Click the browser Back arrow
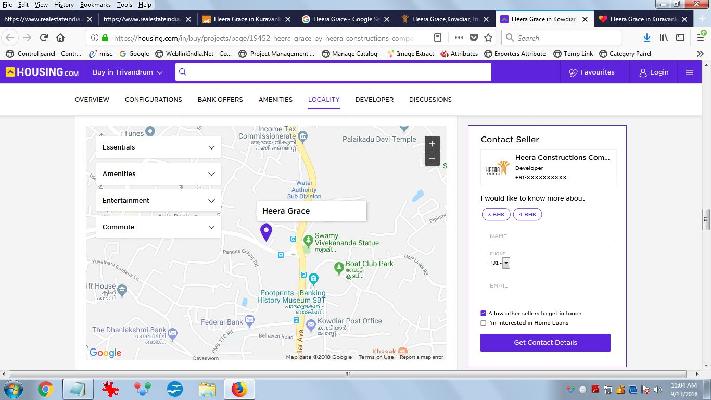Viewport: 711px width, 400px height. (x=10, y=38)
